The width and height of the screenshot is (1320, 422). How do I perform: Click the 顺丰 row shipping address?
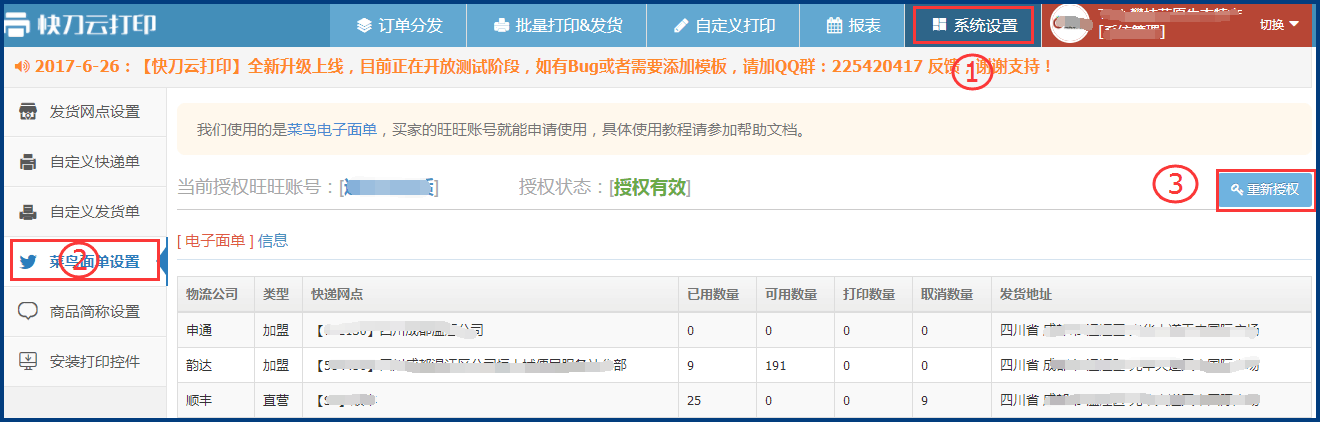pos(1131,399)
